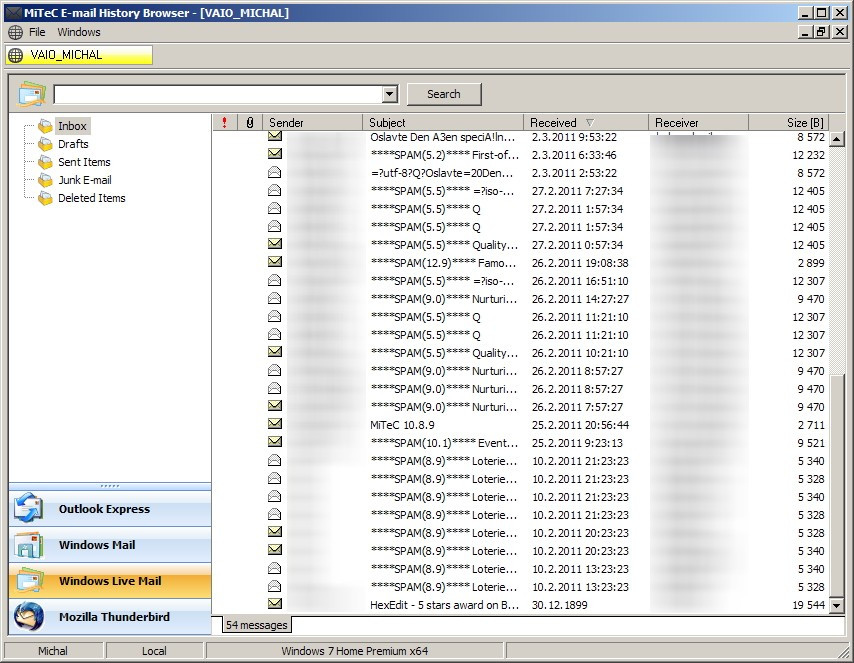
Task: Click envelope icon of SPAM(10.1) Event message
Action: pyautogui.click(x=275, y=441)
